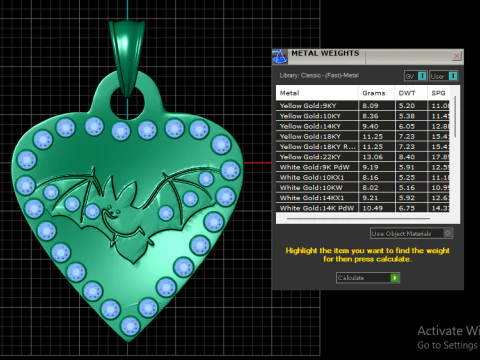Click the 6.05 DWT value
Image resolution: width=480 pixels, height=360 pixels.
pyautogui.click(x=407, y=126)
